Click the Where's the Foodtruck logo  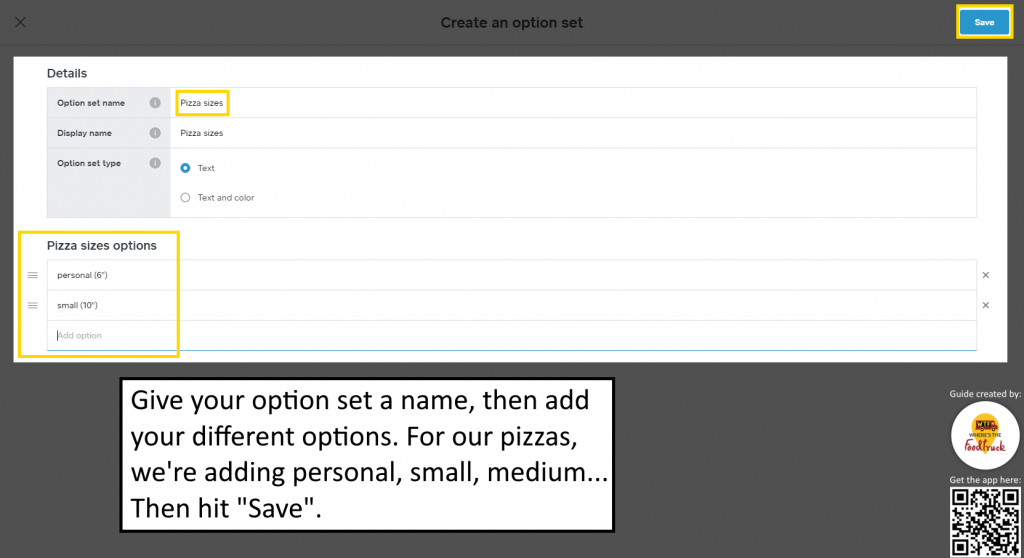coord(985,435)
